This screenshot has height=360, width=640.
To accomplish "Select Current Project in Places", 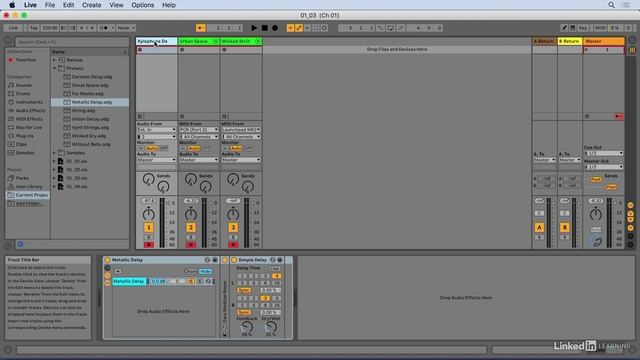I will pyautogui.click(x=28, y=195).
